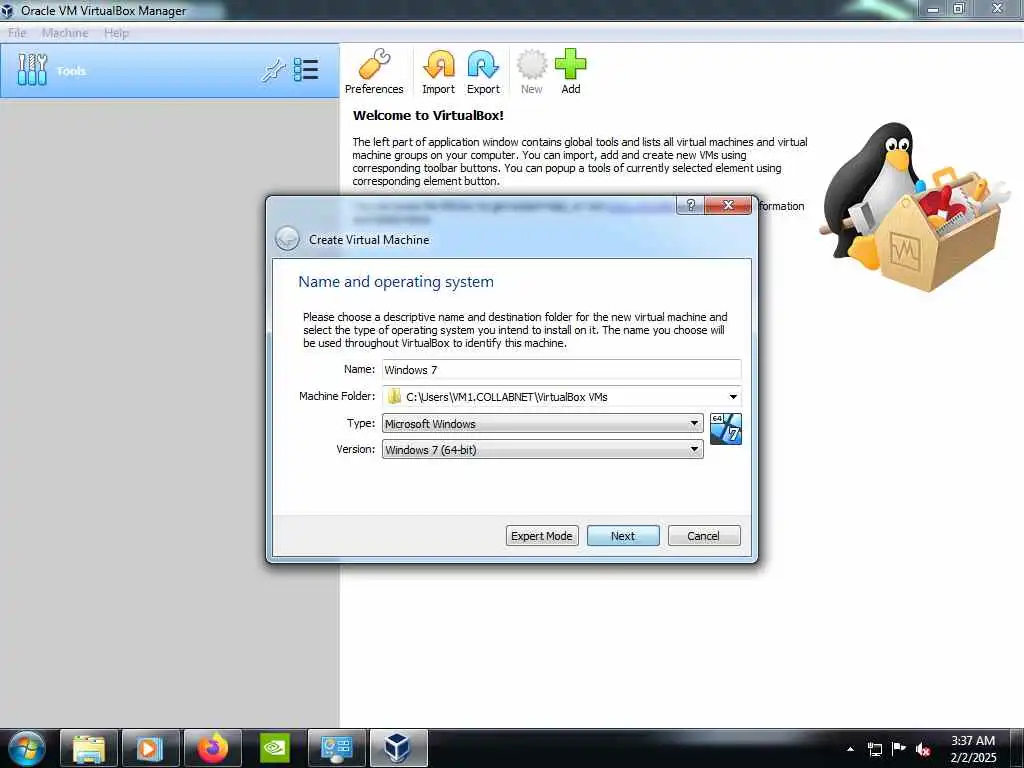Click the 'Welcome to VirtualBox!' heading
The height and width of the screenshot is (768, 1024).
428,116
